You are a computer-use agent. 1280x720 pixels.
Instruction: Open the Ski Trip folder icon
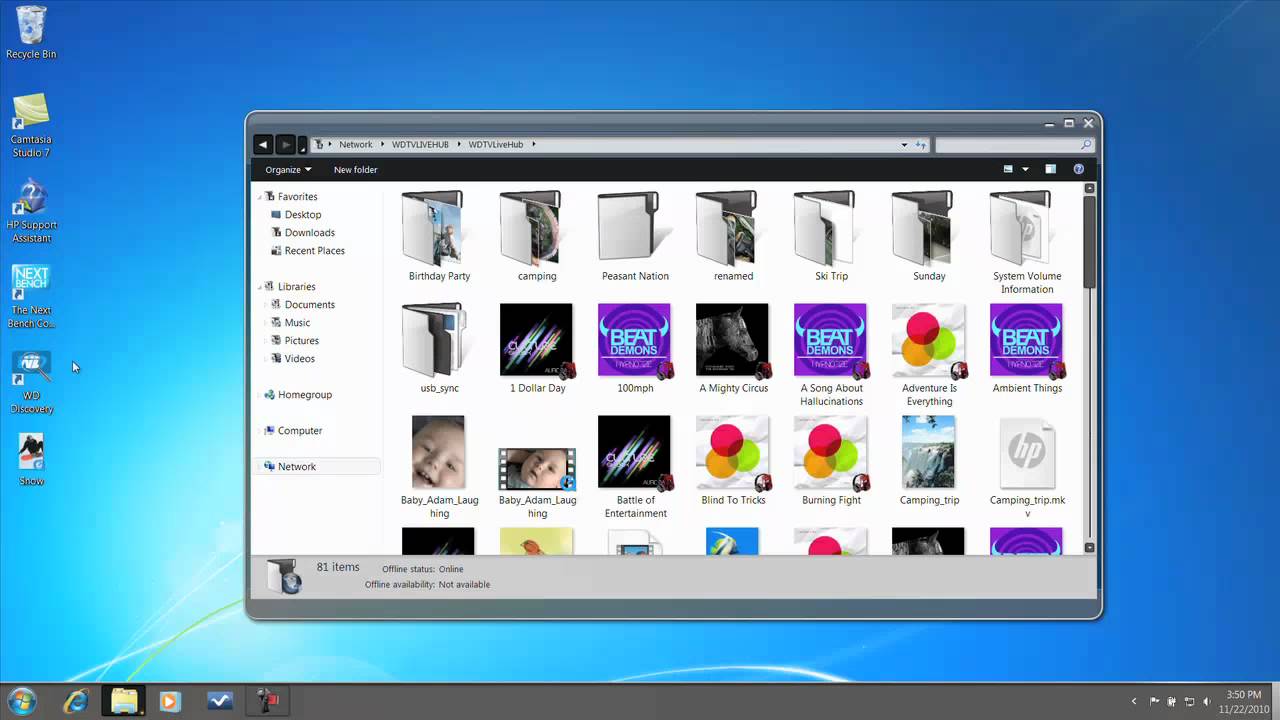(825, 228)
